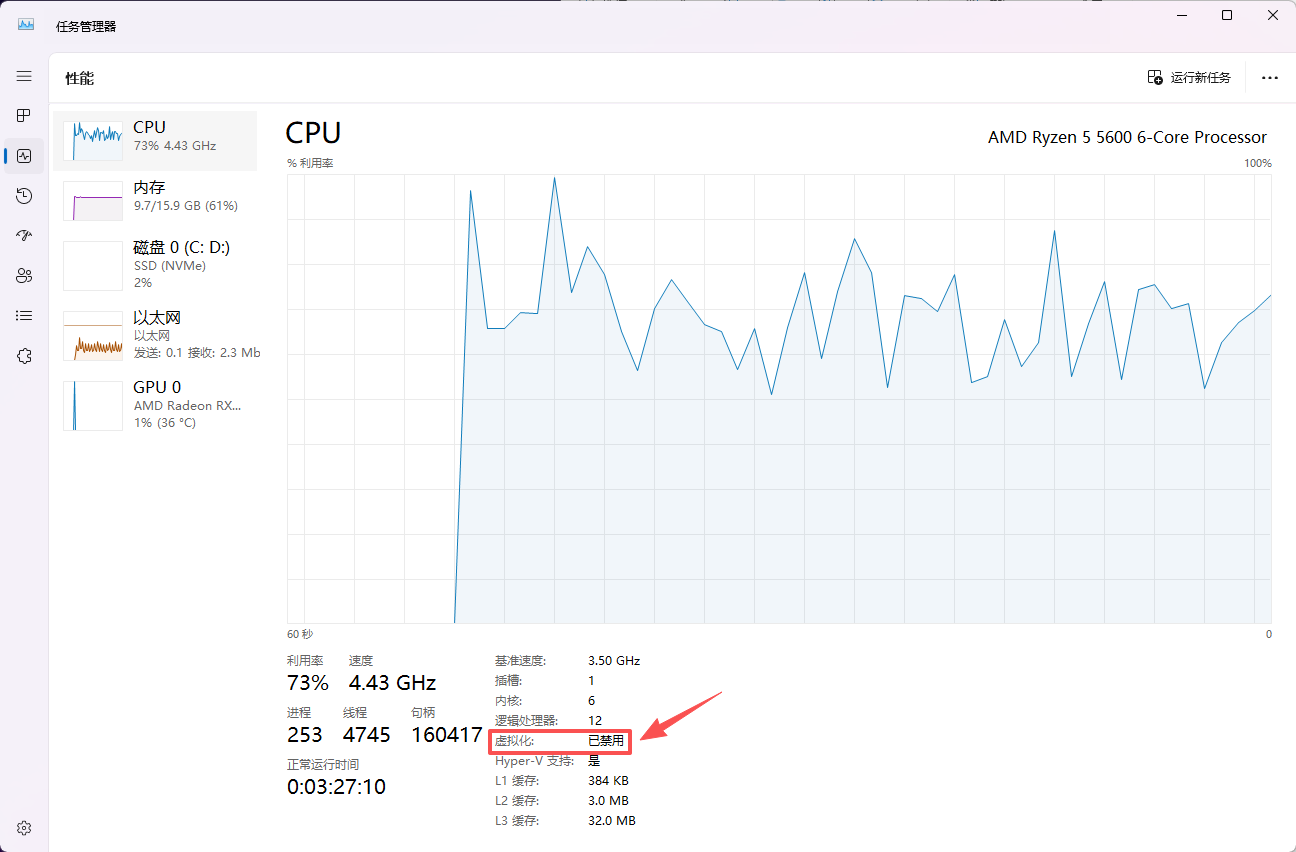Click the CPU utilization graph
Screen dimensions: 1296x852
(778, 400)
